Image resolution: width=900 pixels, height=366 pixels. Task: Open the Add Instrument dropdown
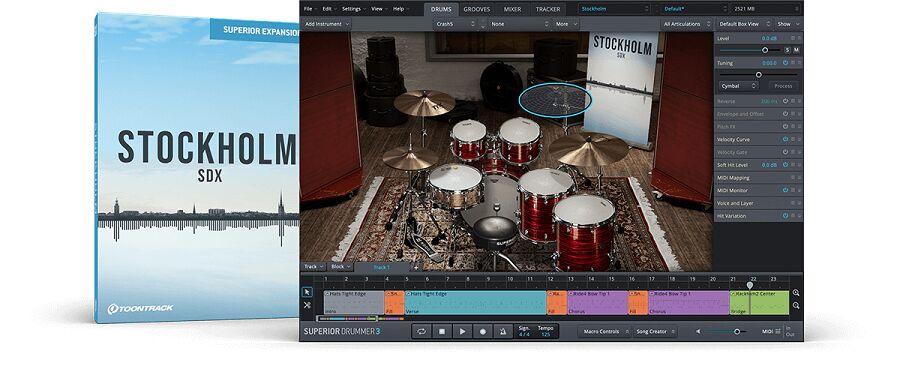pyautogui.click(x=327, y=24)
